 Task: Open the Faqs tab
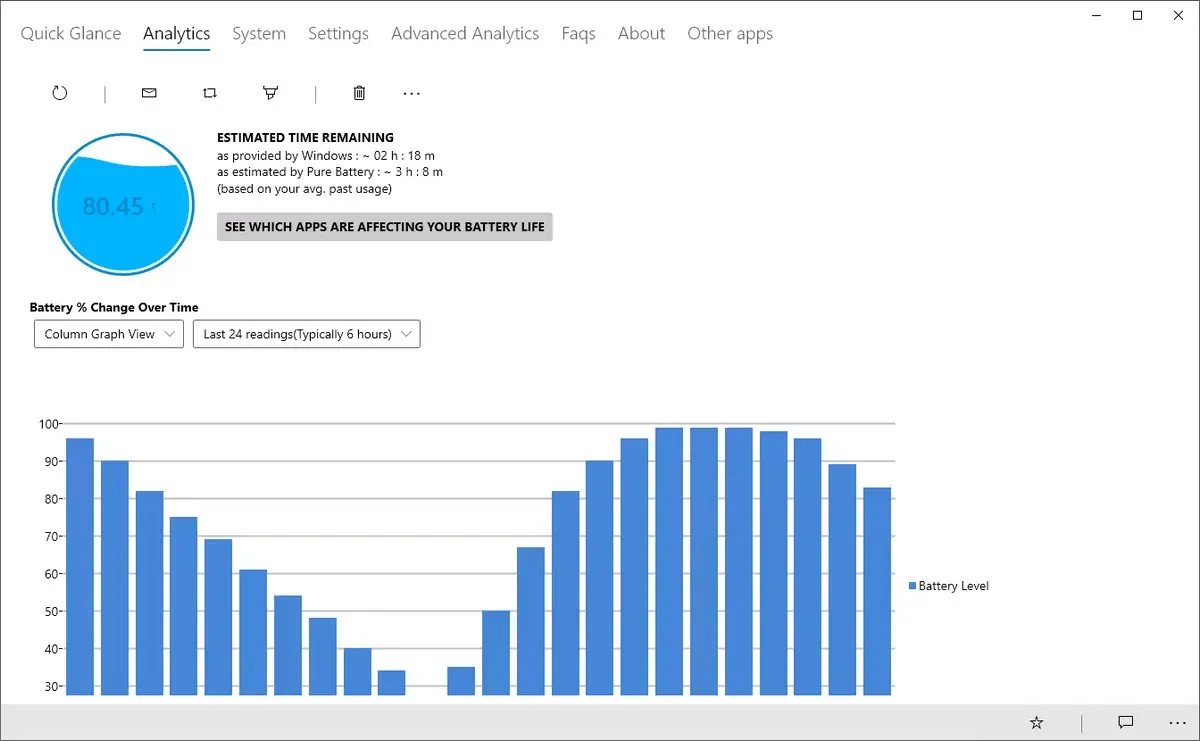(578, 33)
